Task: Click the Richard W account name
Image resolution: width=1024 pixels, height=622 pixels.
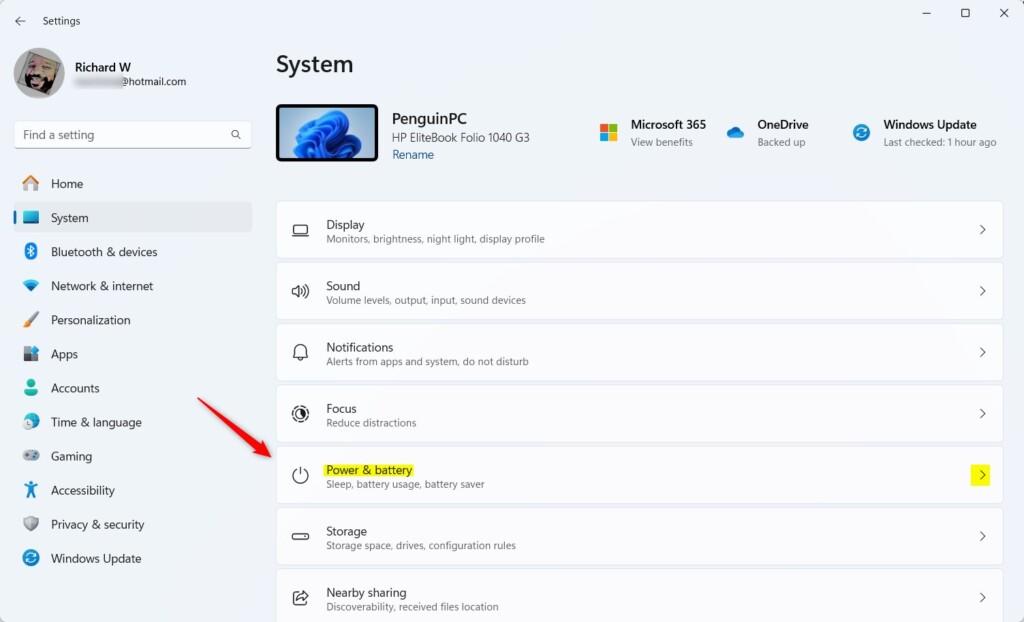Action: click(103, 67)
